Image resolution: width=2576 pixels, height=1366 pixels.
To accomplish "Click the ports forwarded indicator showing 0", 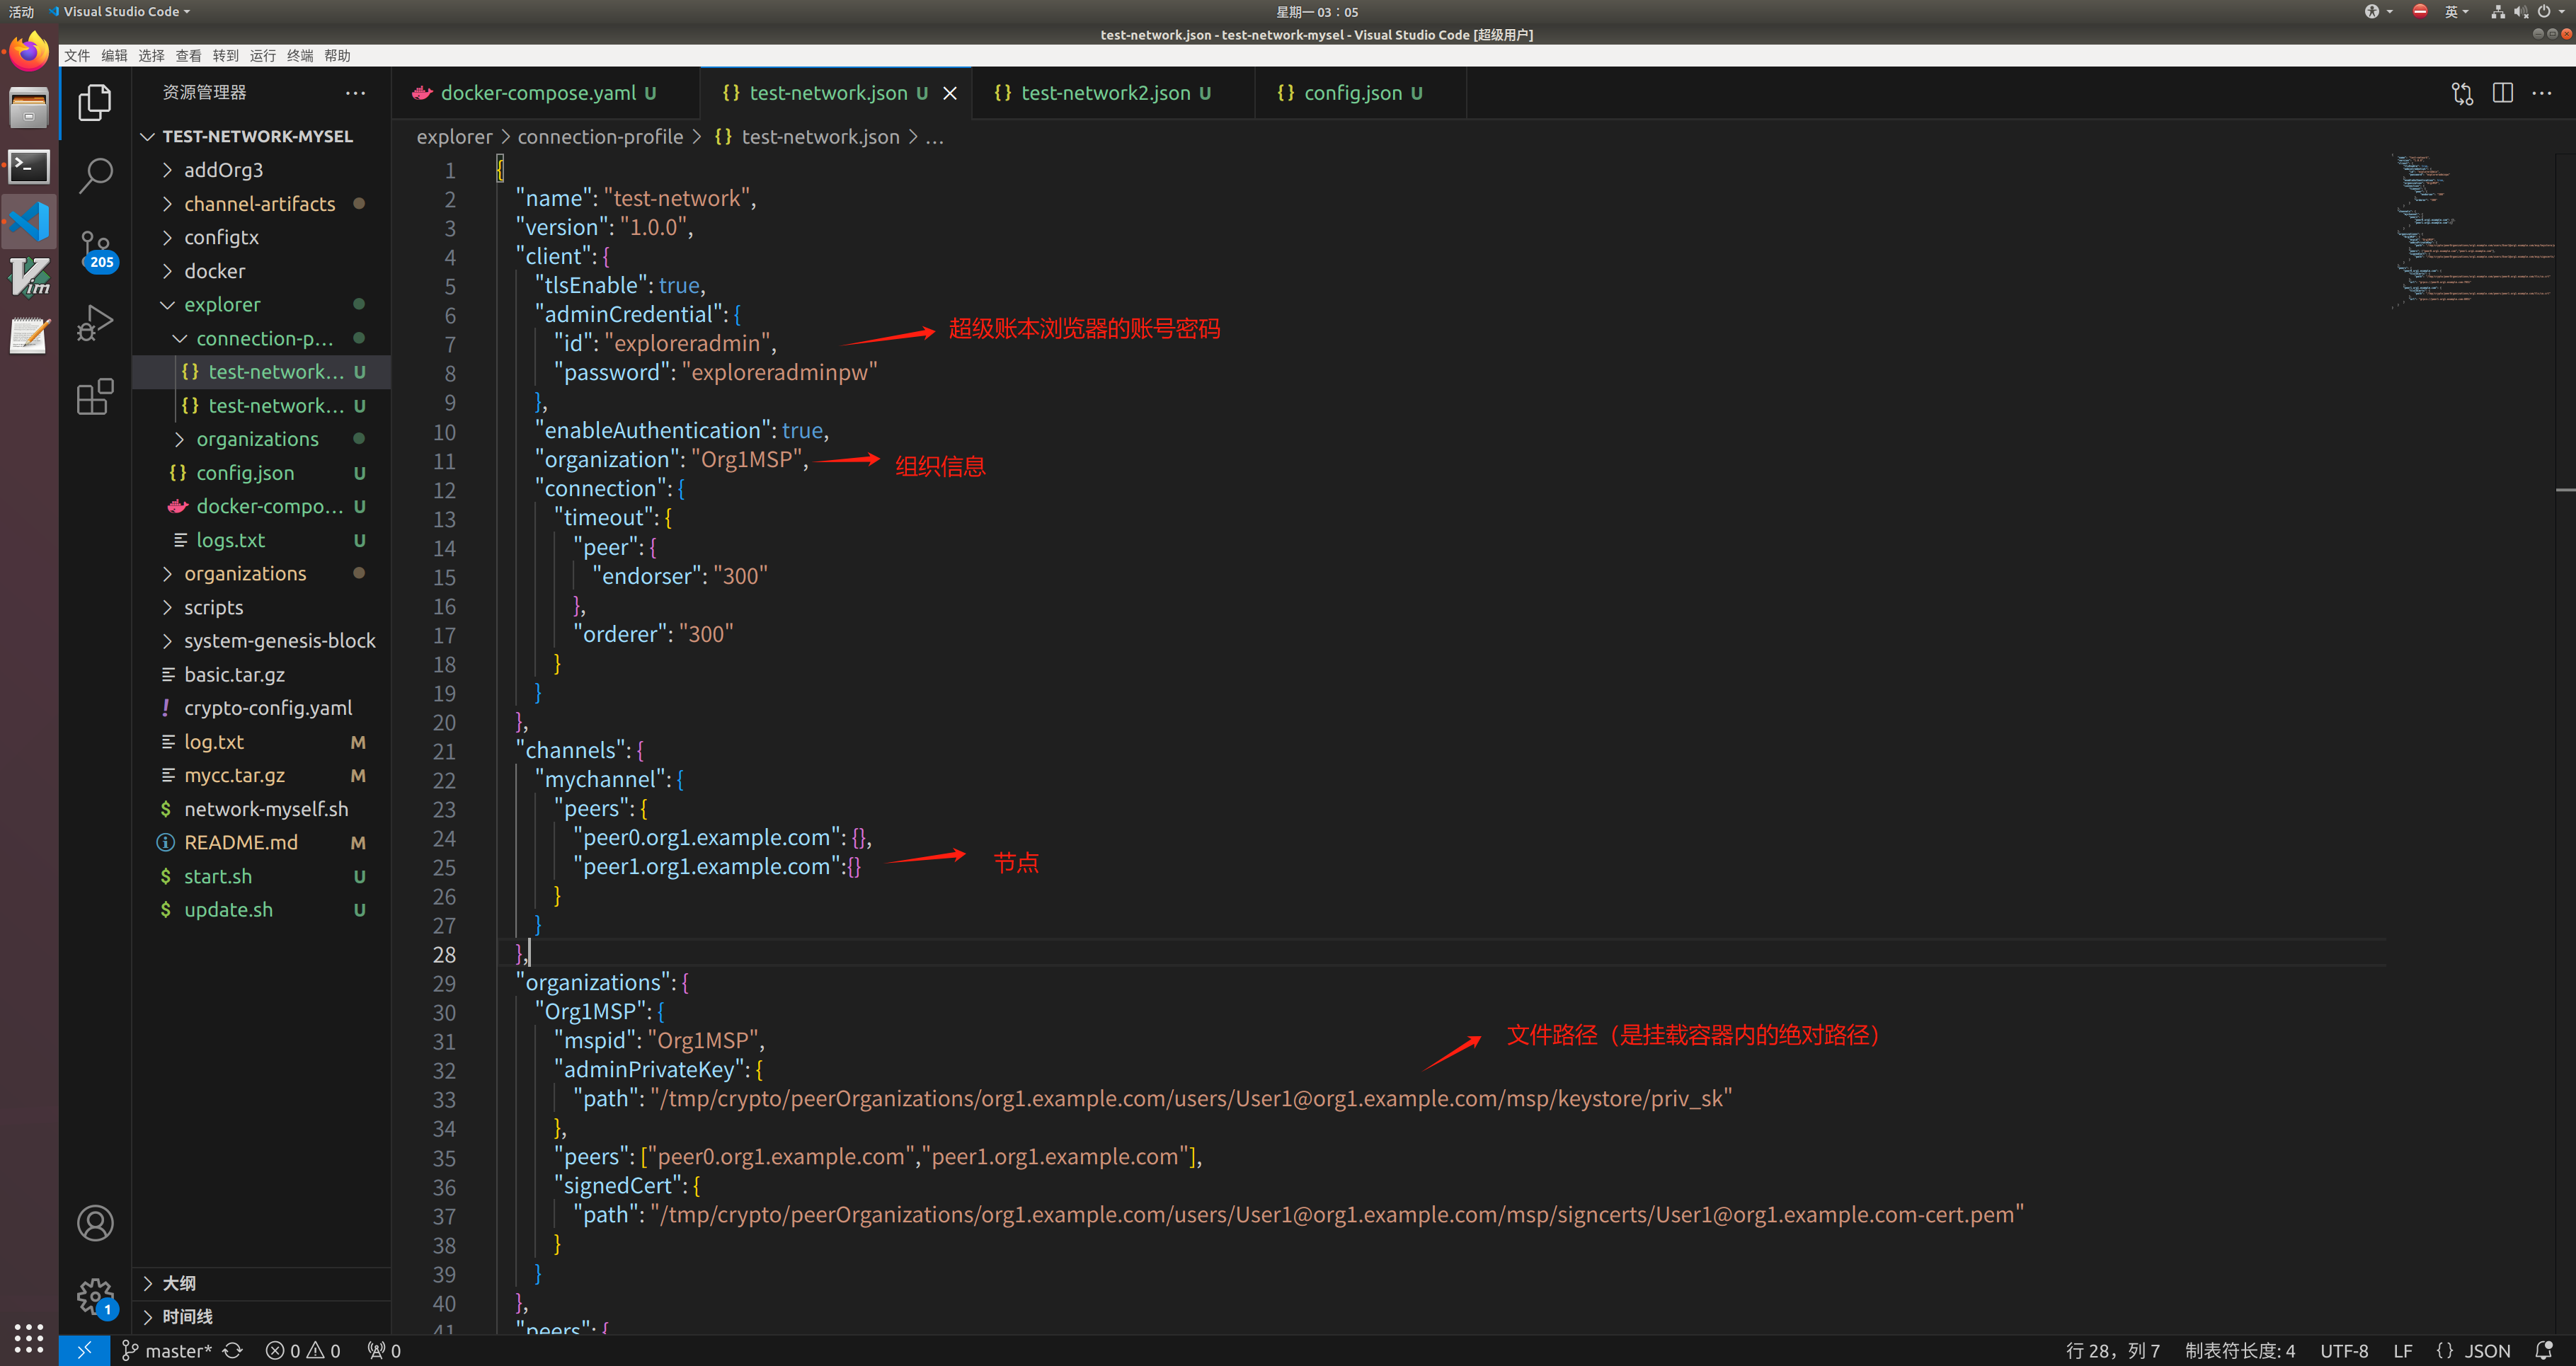I will point(384,1351).
